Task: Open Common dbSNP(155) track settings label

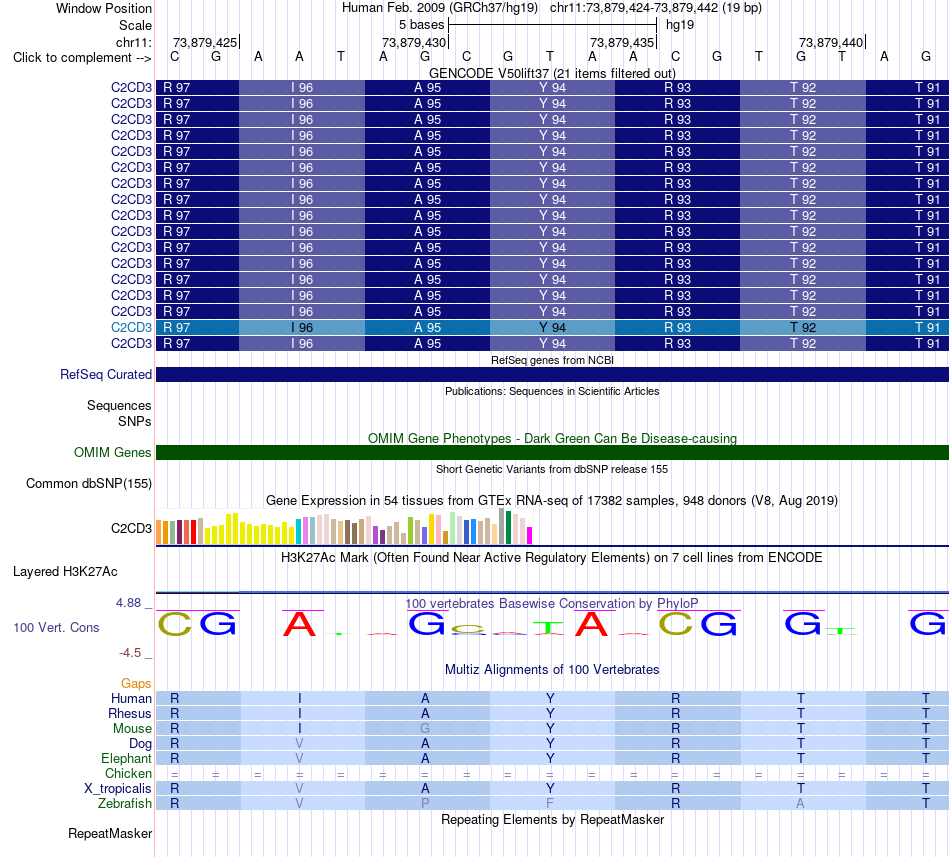Action: (88, 483)
